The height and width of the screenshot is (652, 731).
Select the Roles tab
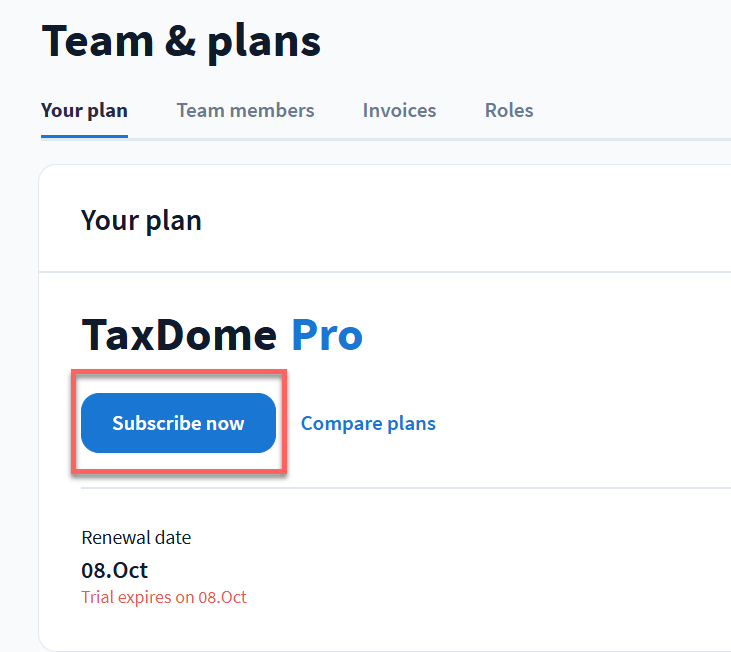point(509,110)
